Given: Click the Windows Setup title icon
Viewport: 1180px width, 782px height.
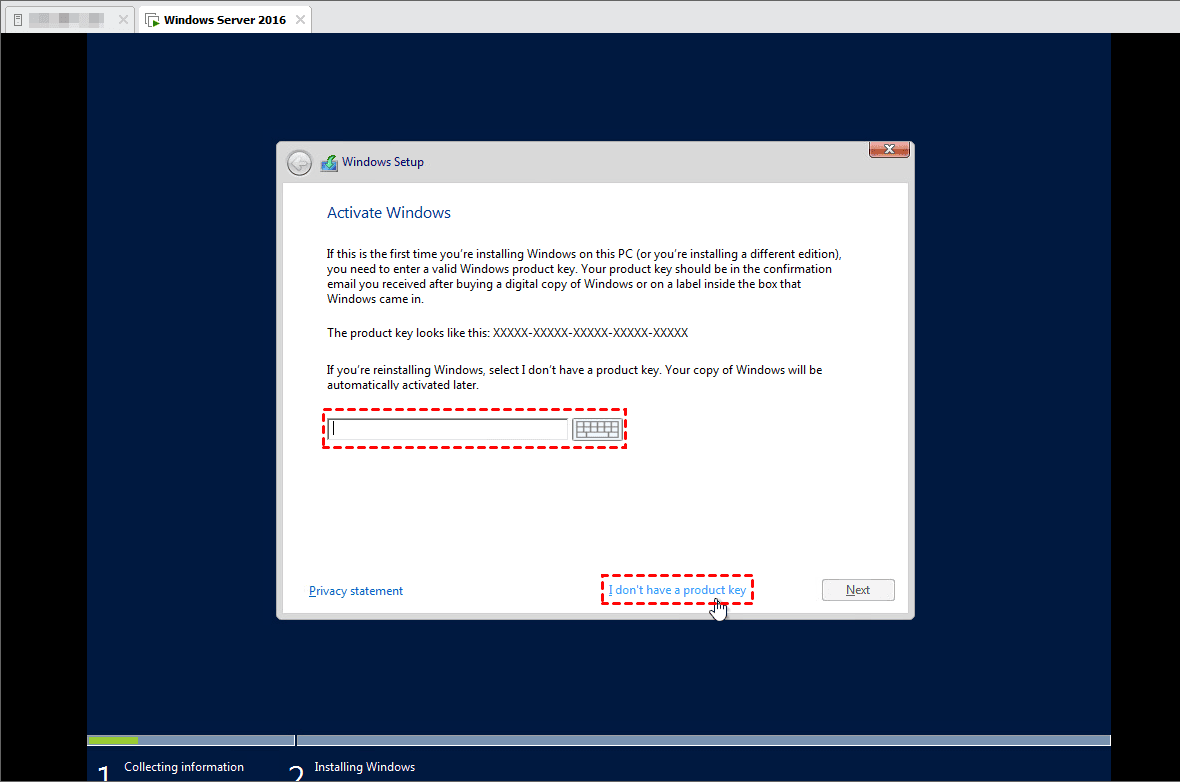Looking at the screenshot, I should [x=329, y=163].
